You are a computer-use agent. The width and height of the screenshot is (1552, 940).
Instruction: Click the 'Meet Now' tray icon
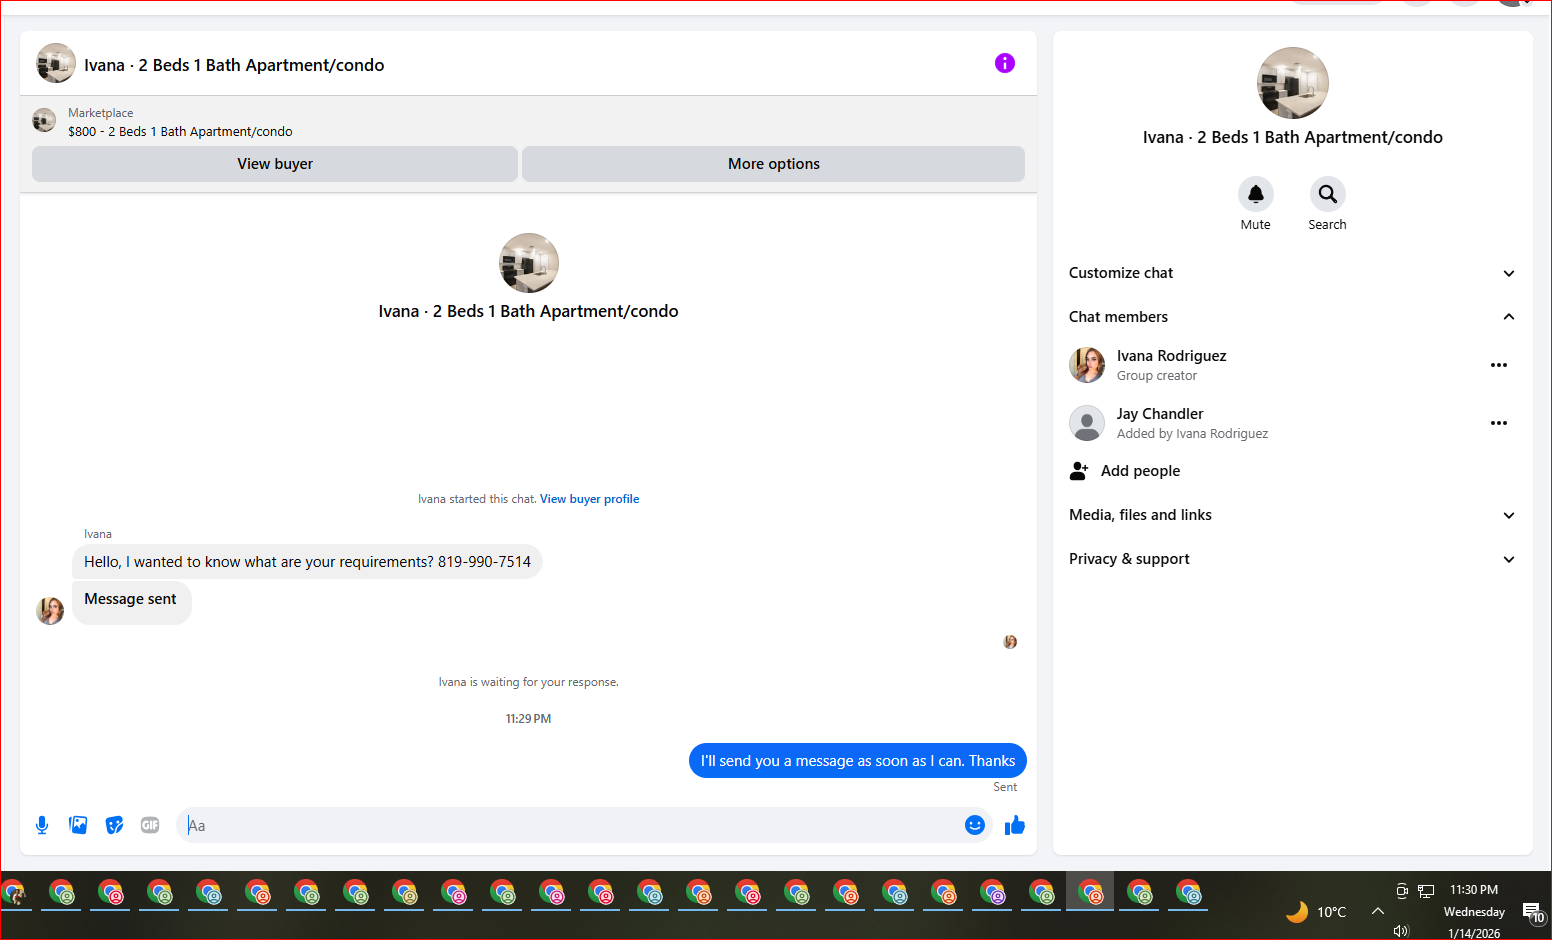tap(1402, 890)
